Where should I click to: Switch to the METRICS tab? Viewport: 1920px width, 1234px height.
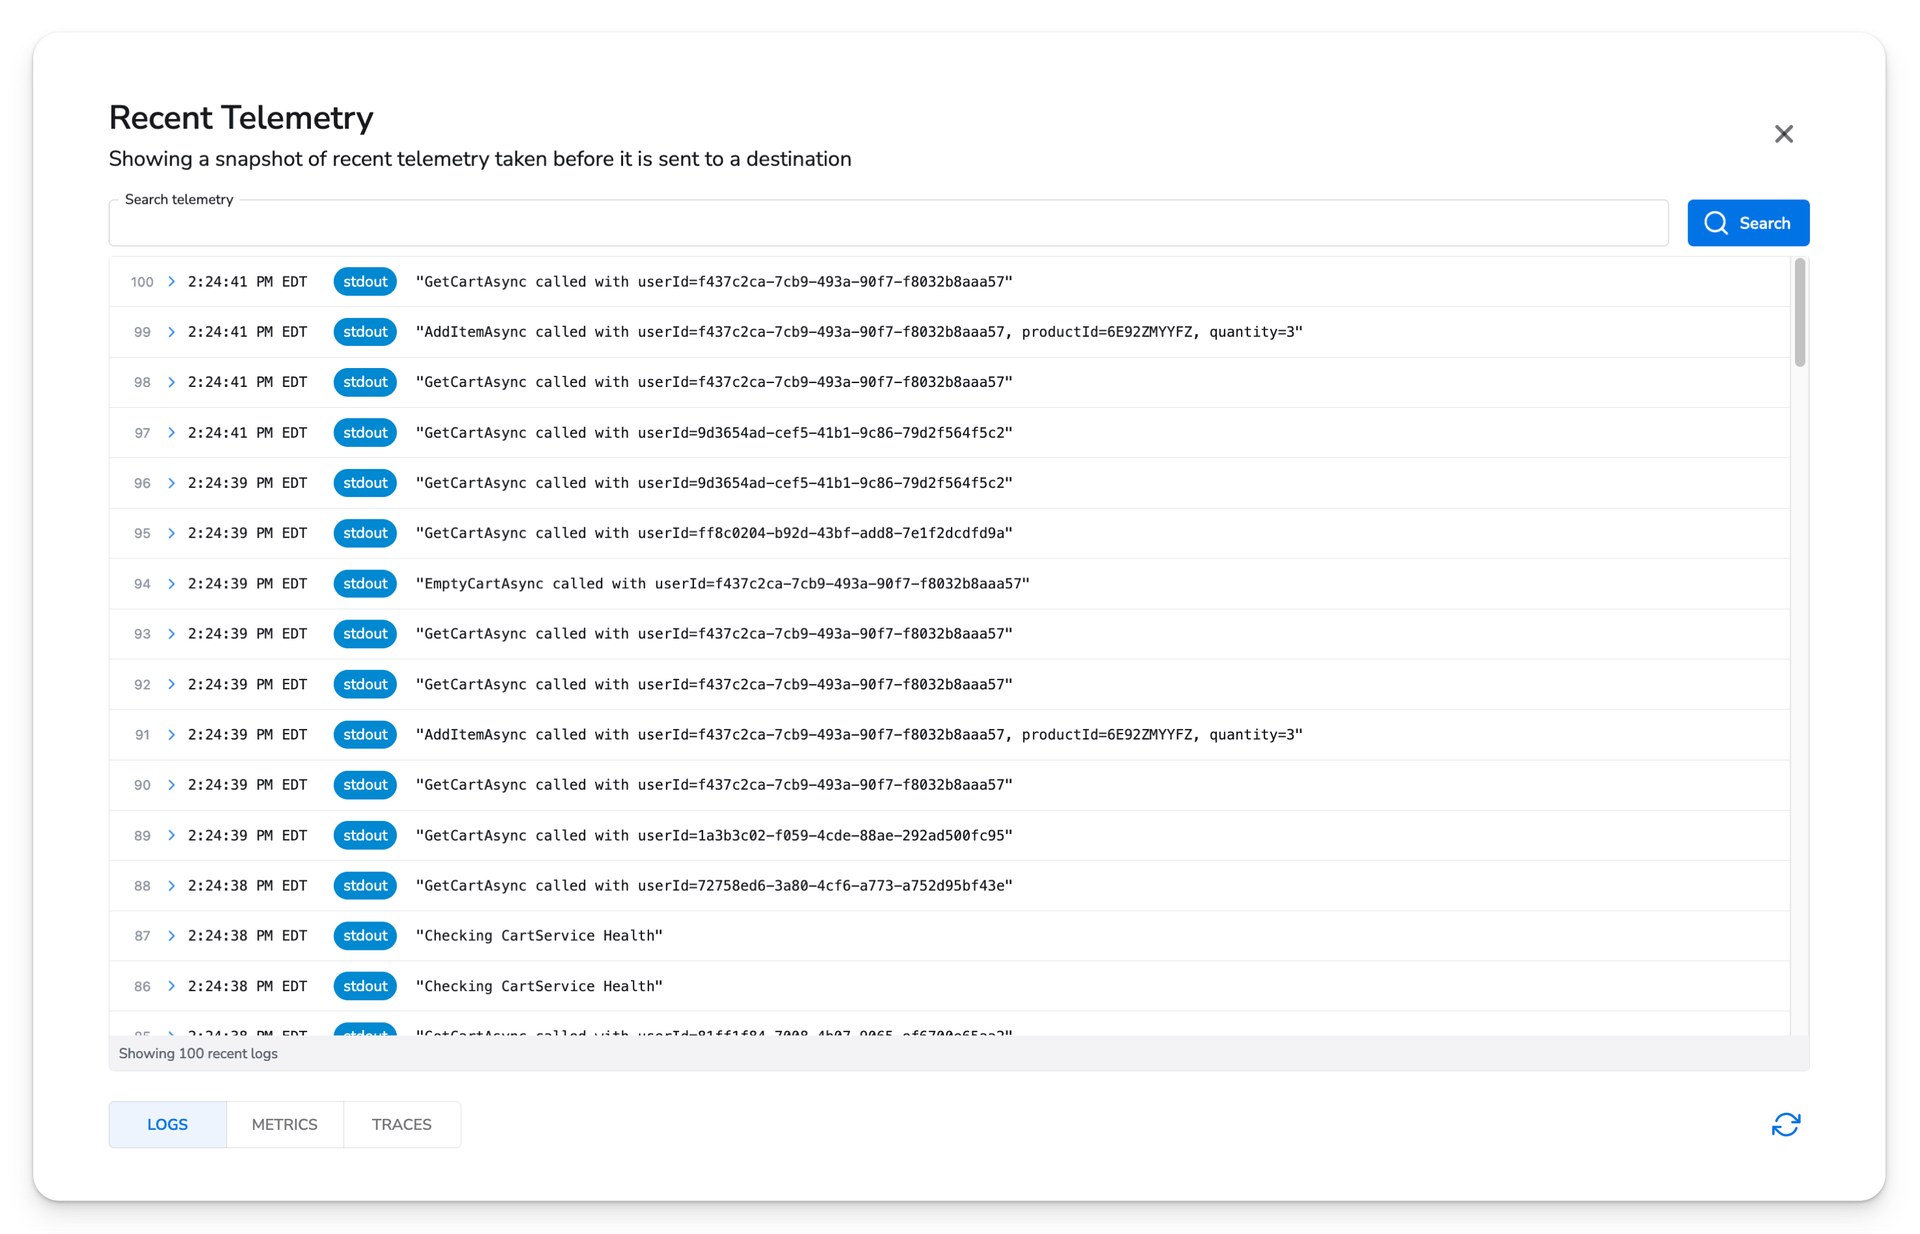tap(284, 1125)
